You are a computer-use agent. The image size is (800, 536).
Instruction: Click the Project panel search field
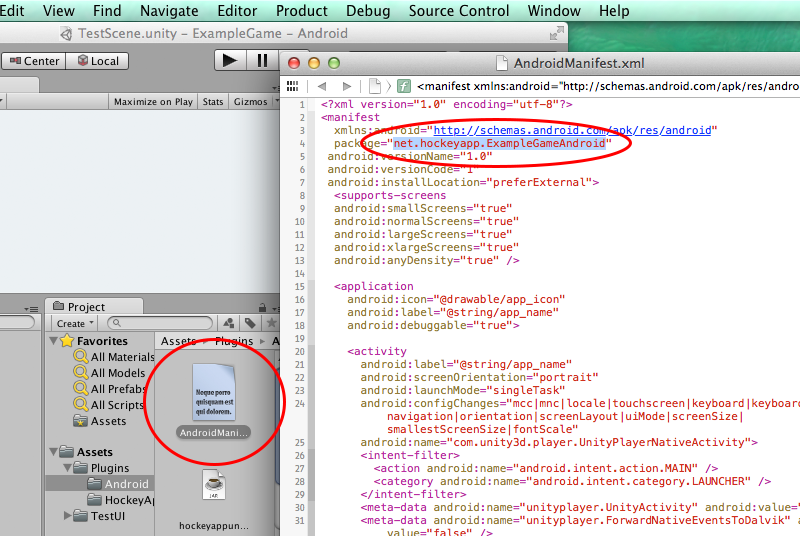[160, 323]
